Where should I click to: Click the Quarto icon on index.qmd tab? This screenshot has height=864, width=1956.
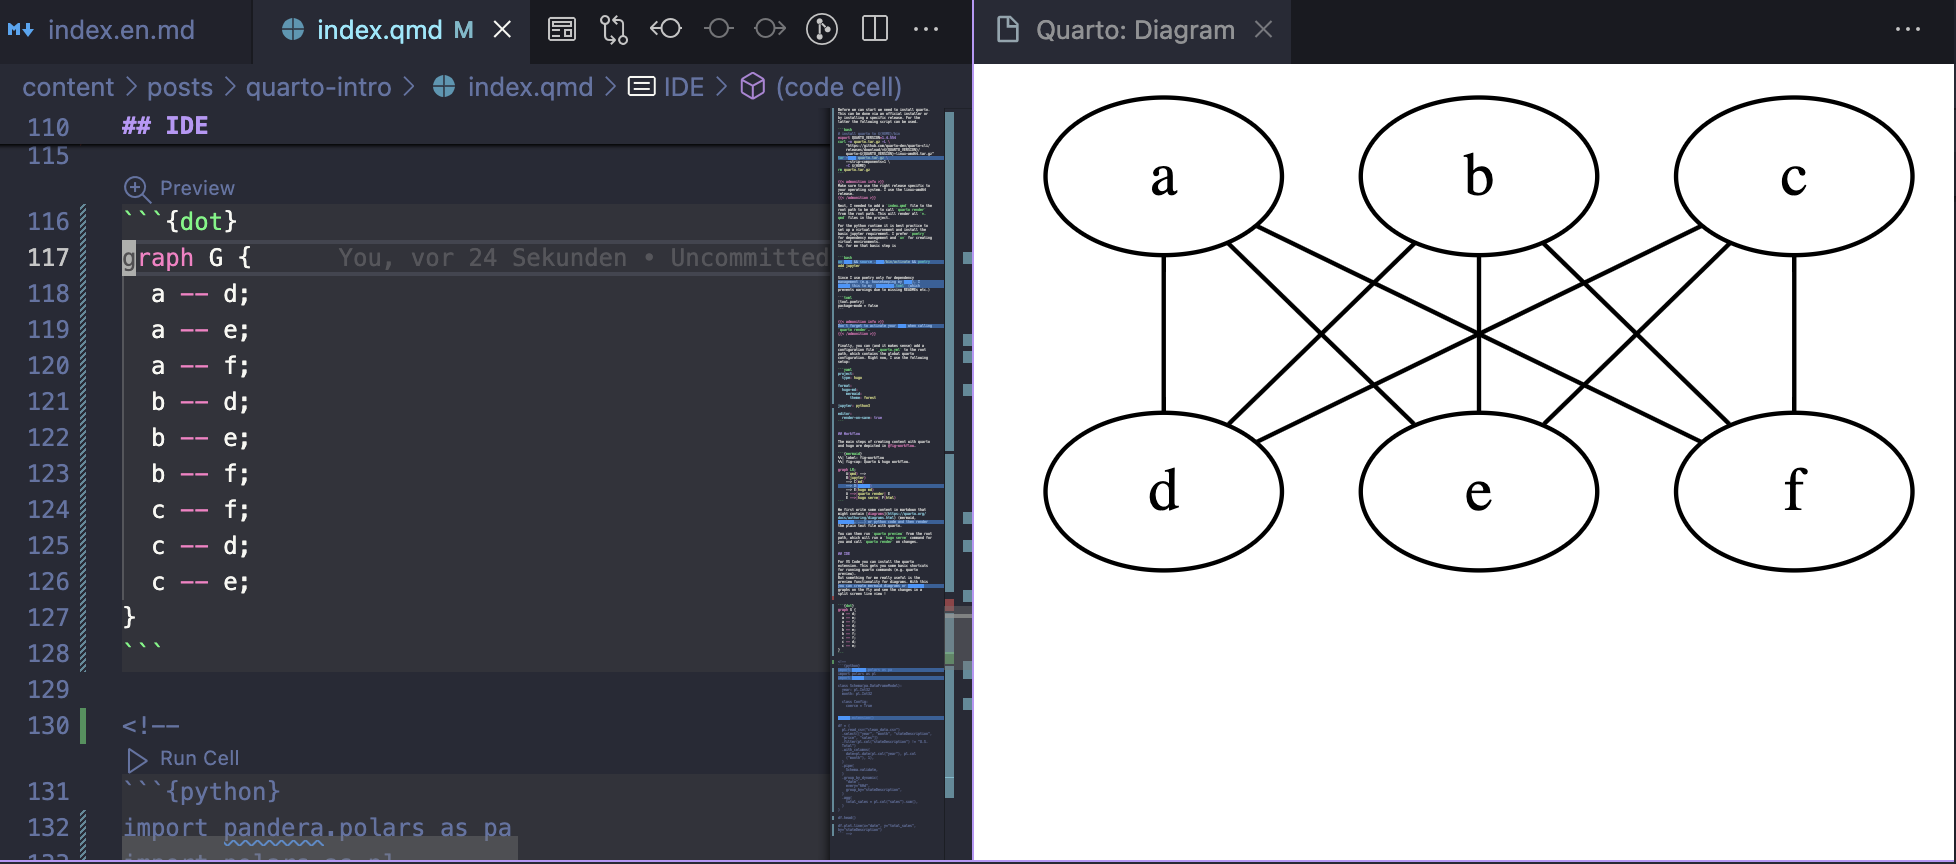coord(293,30)
